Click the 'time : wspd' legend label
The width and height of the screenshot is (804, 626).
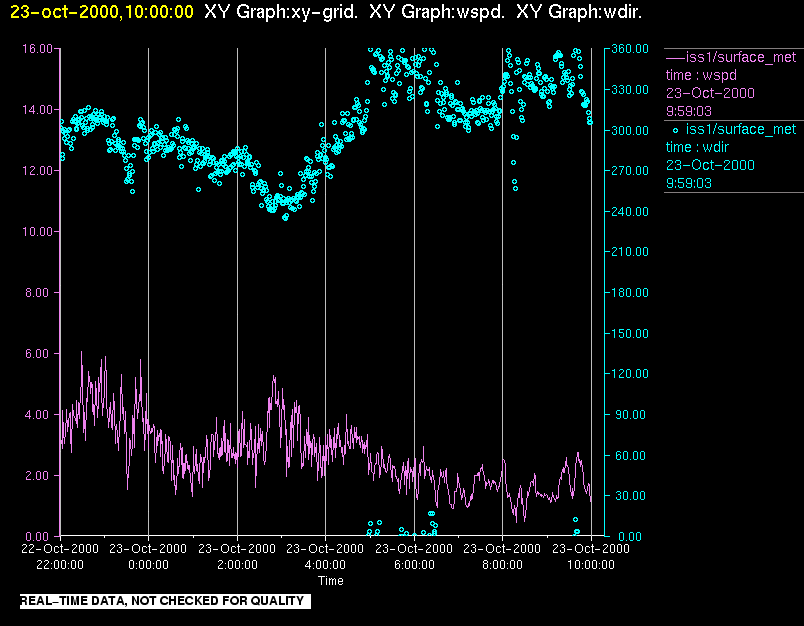(x=701, y=75)
